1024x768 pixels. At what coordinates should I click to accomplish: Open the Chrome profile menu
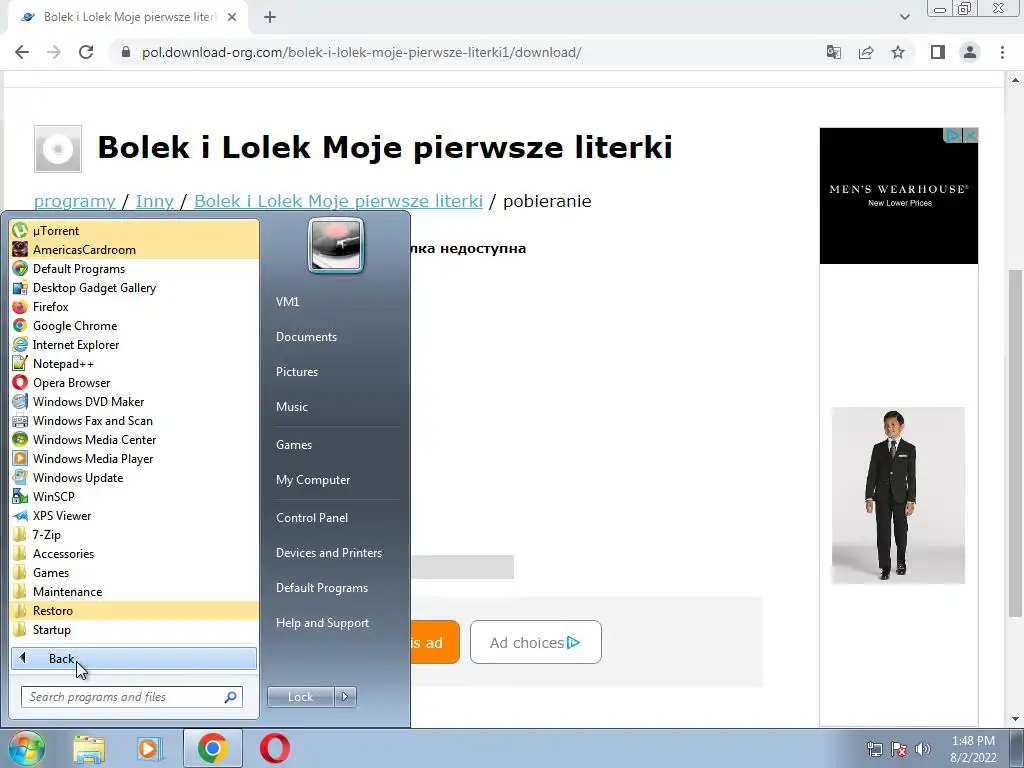(x=970, y=52)
